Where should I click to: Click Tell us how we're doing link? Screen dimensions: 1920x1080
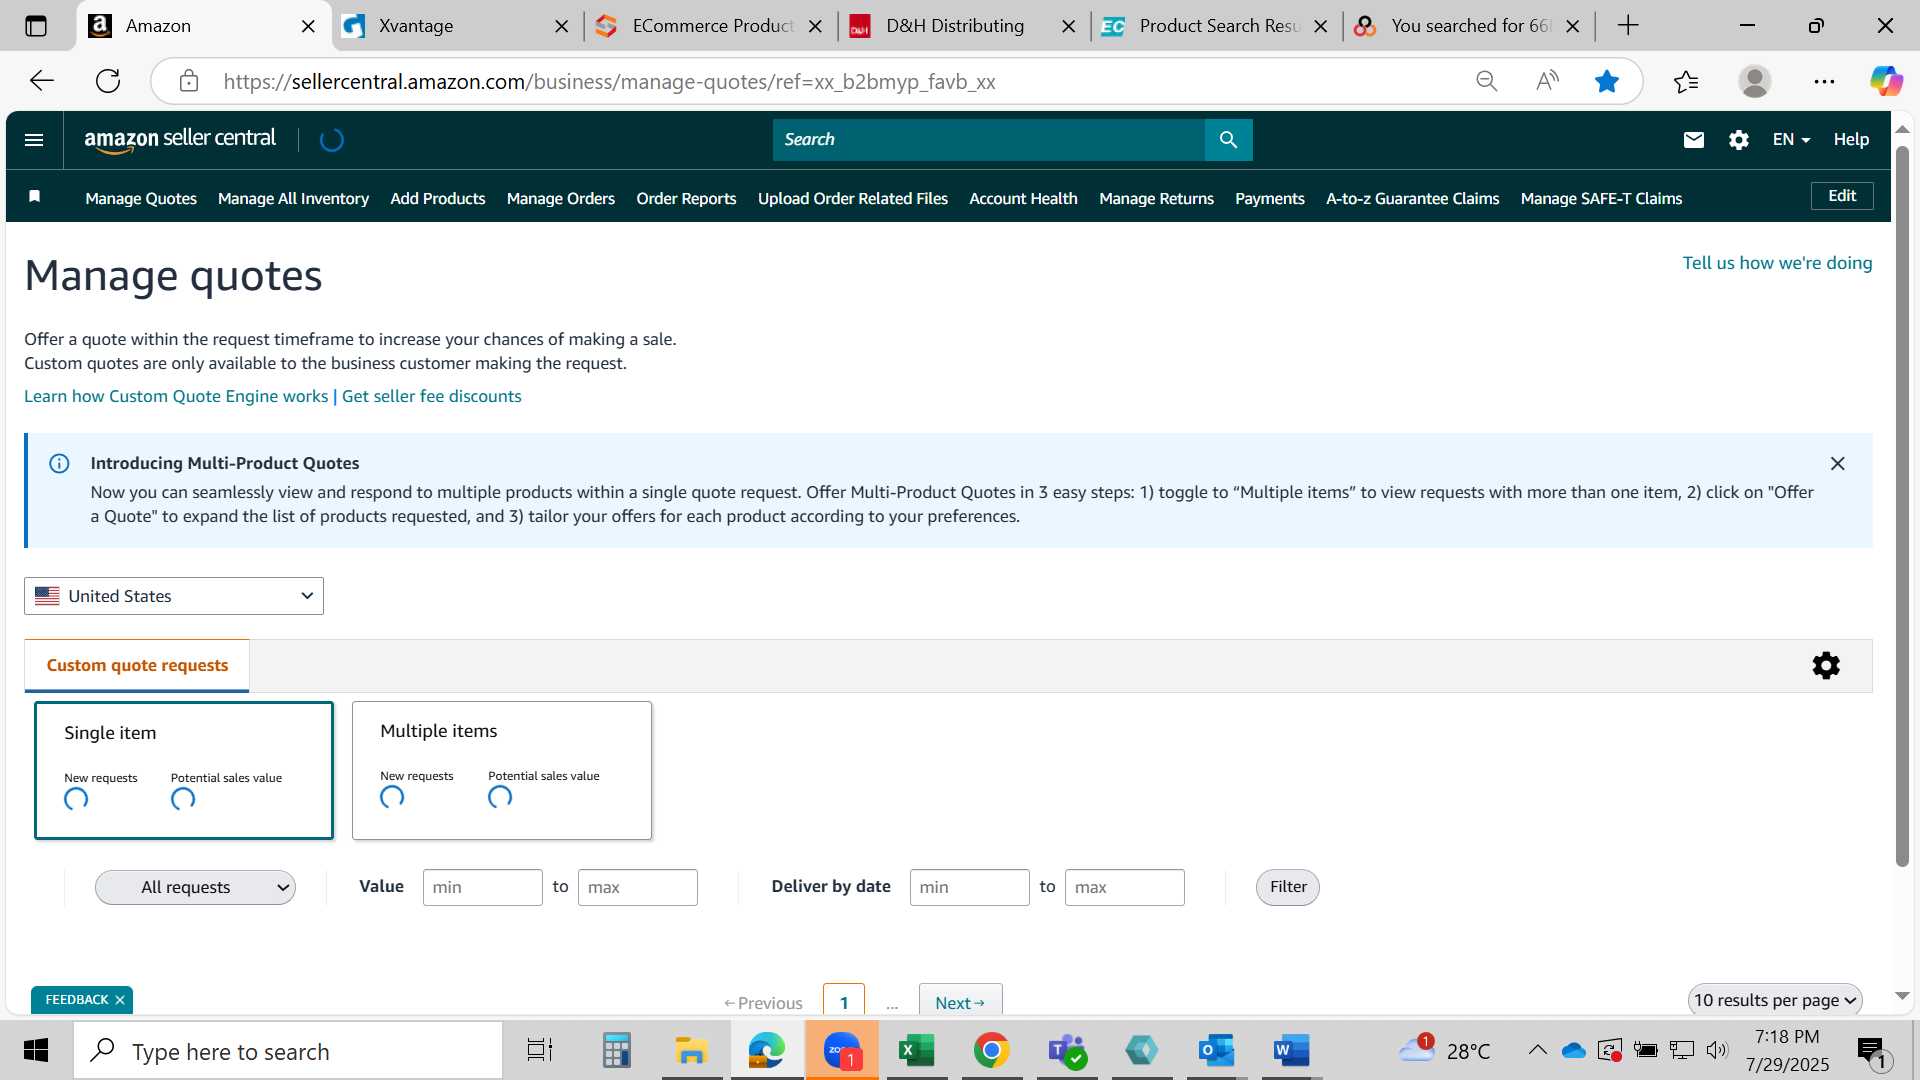click(1777, 263)
